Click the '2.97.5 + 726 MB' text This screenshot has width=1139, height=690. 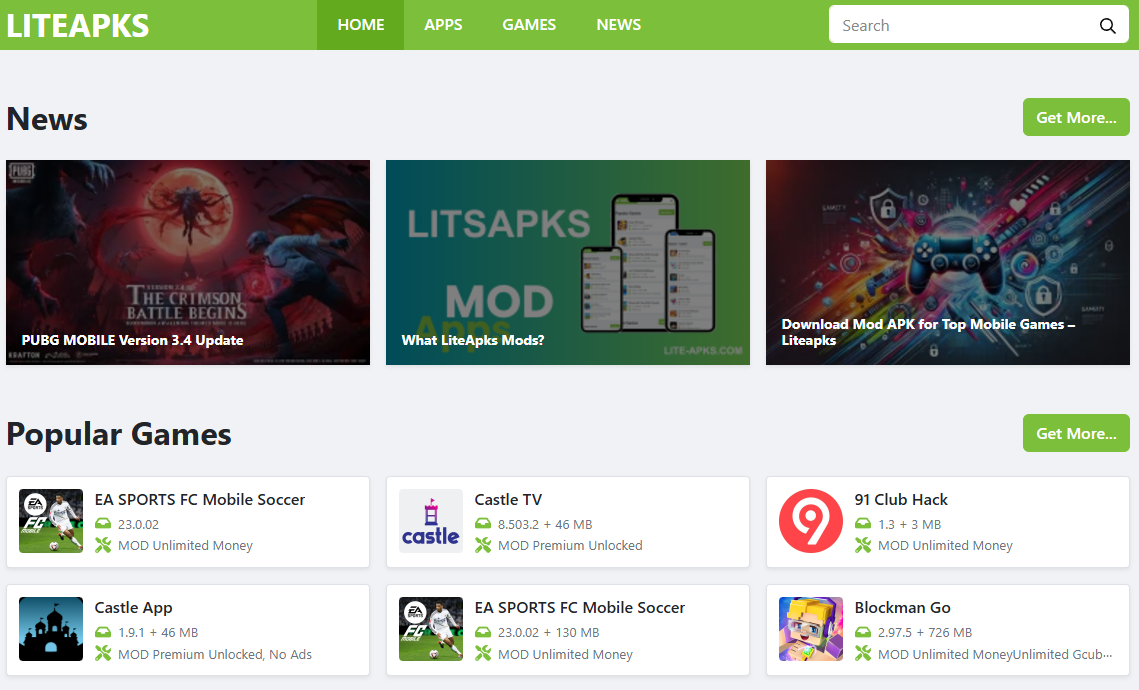pos(925,633)
